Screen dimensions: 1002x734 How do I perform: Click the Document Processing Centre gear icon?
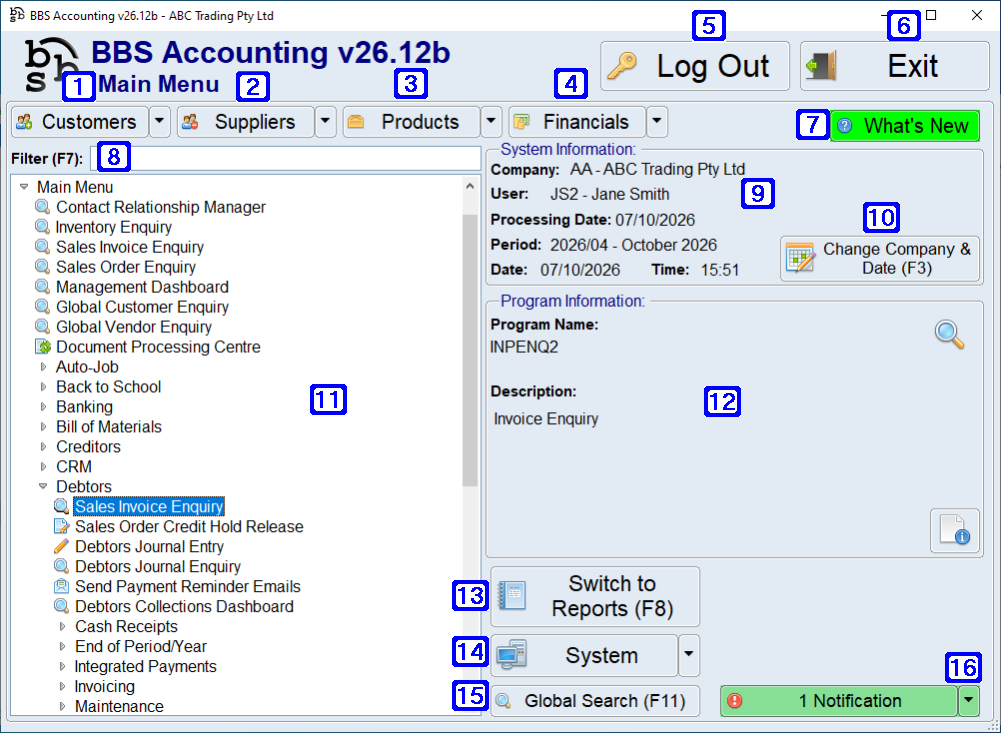[43, 347]
